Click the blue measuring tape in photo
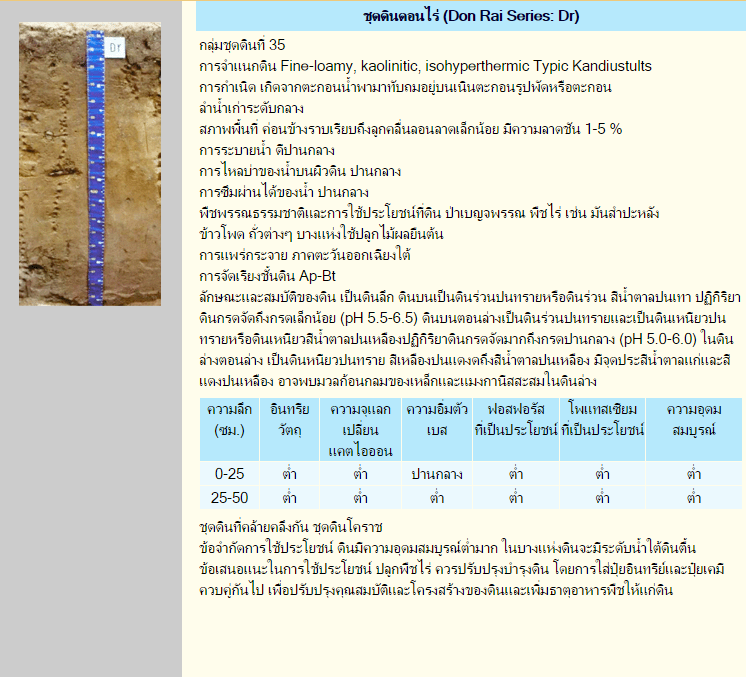 96,168
